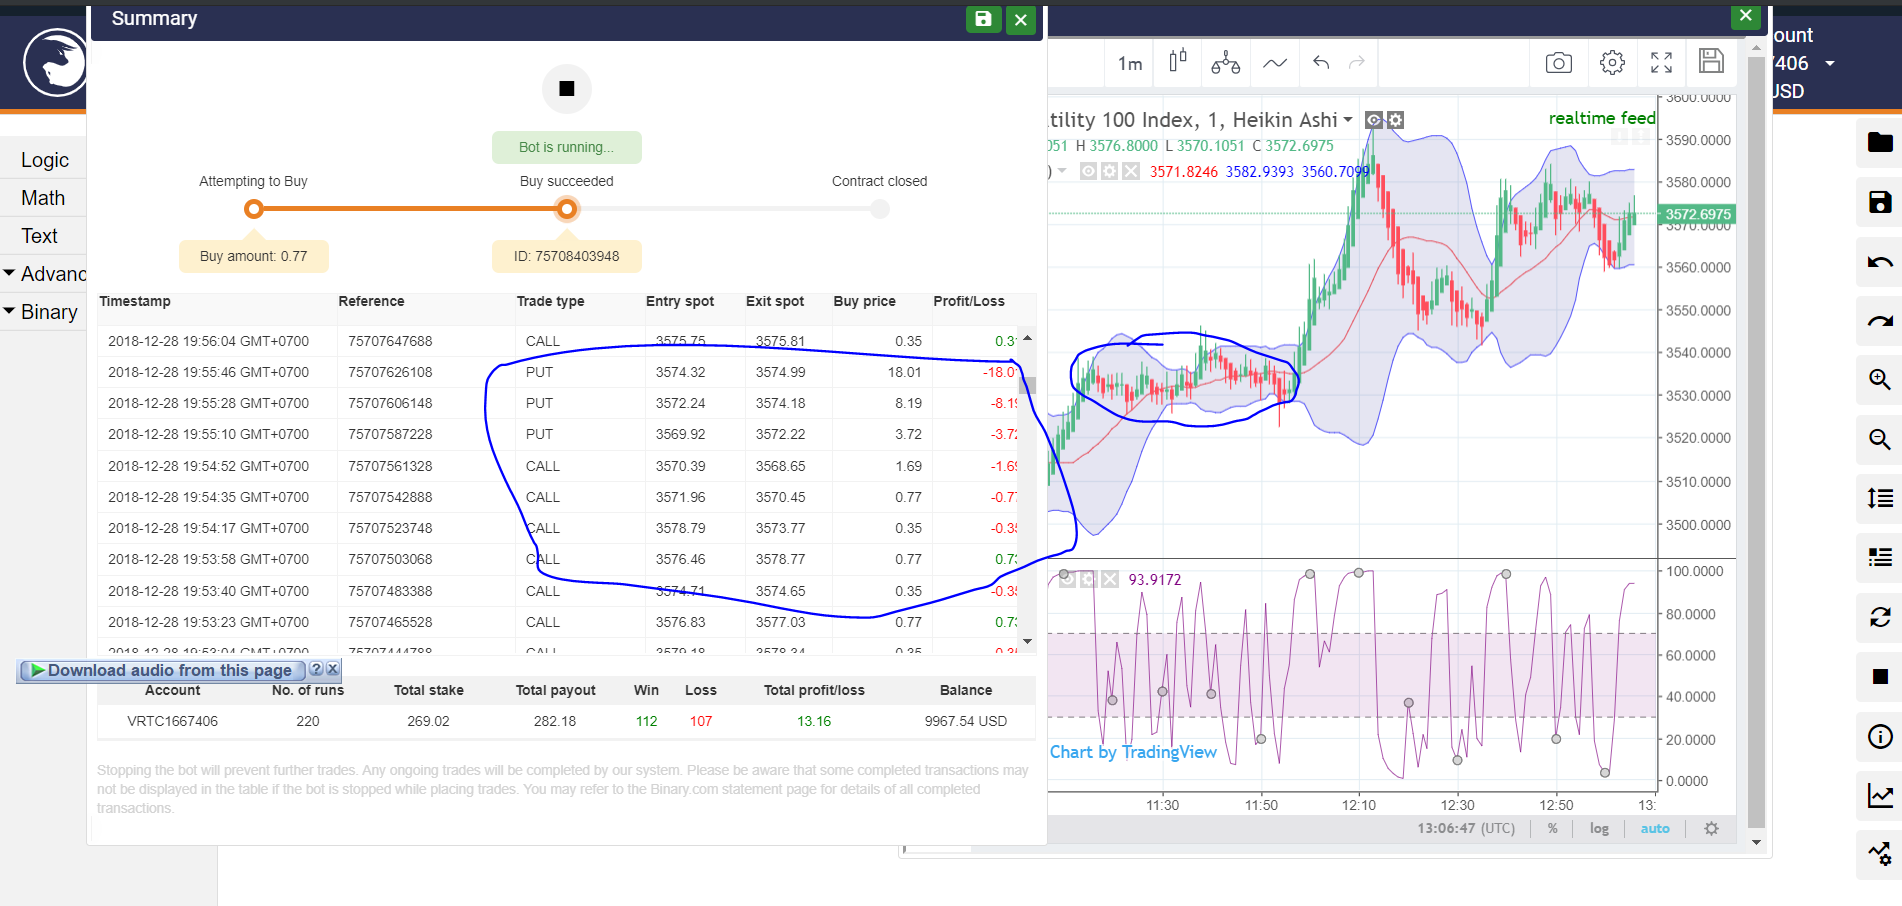The height and width of the screenshot is (906, 1902).
Task: Open the account selector dropdown
Action: coord(1831,62)
